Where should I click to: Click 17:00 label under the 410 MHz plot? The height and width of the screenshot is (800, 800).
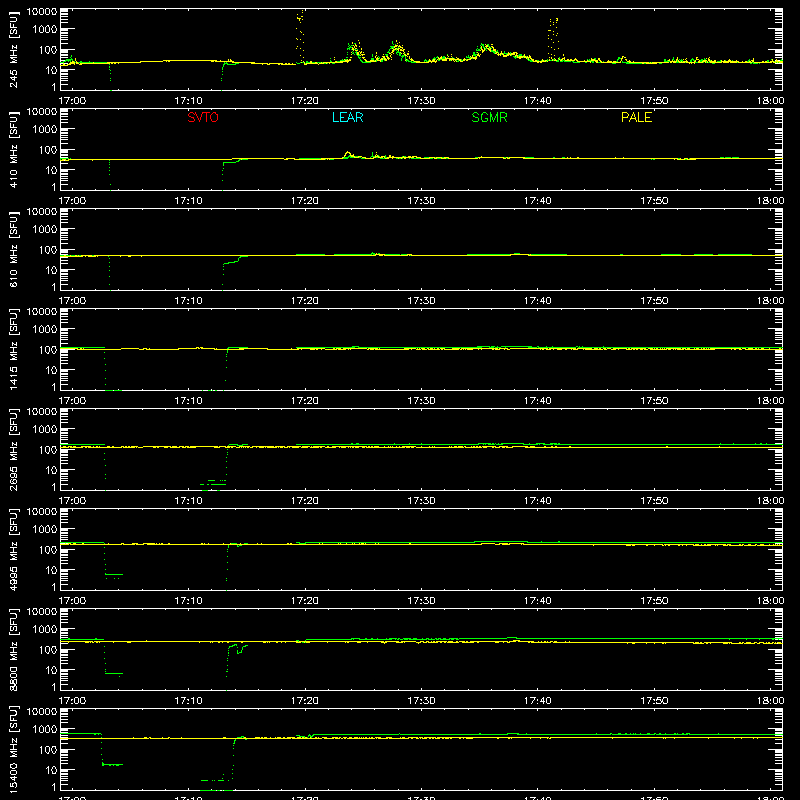pyautogui.click(x=72, y=201)
